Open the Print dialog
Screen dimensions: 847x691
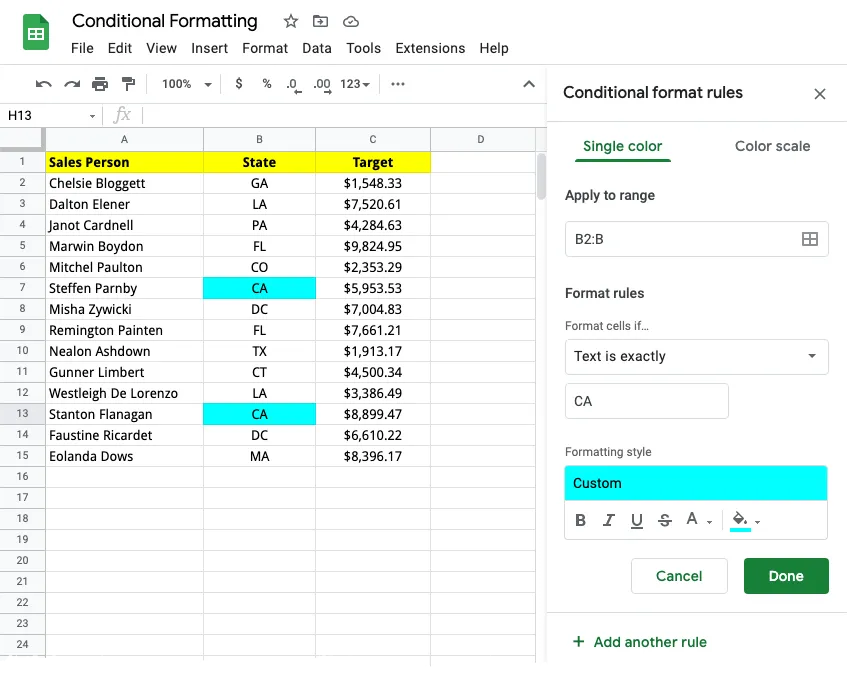[99, 84]
